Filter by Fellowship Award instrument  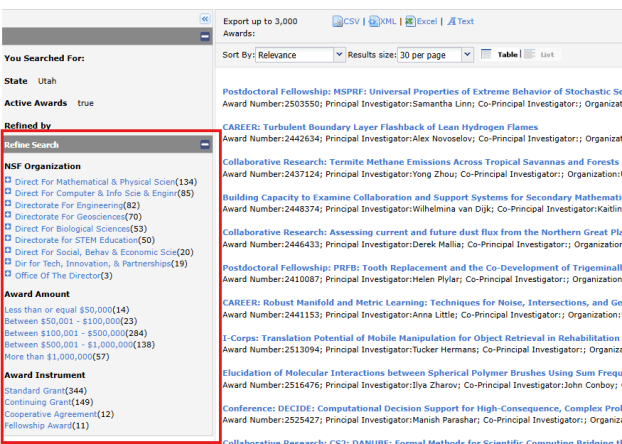(38, 425)
